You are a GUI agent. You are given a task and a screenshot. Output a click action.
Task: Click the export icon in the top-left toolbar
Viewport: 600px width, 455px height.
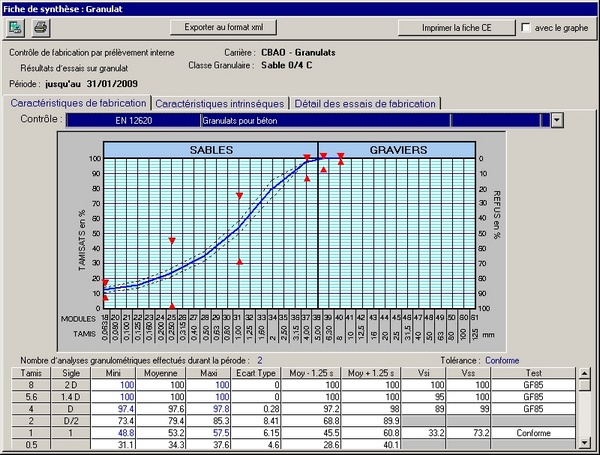[16, 27]
